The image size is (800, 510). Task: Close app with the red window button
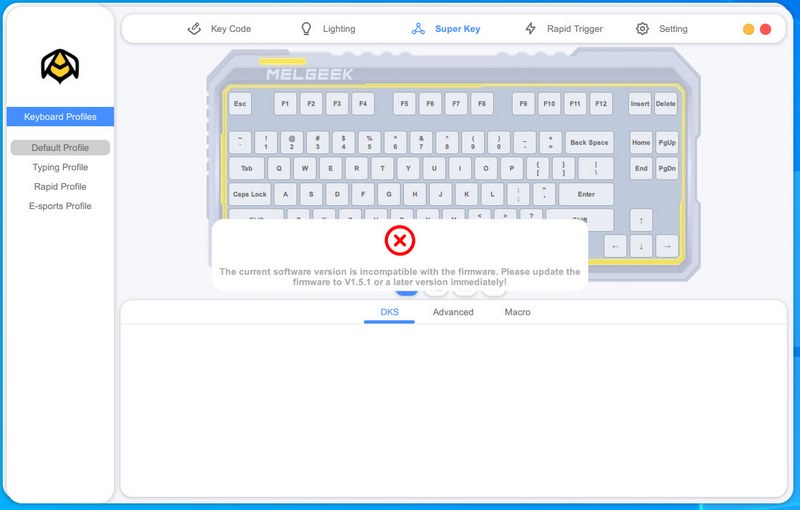click(x=765, y=29)
